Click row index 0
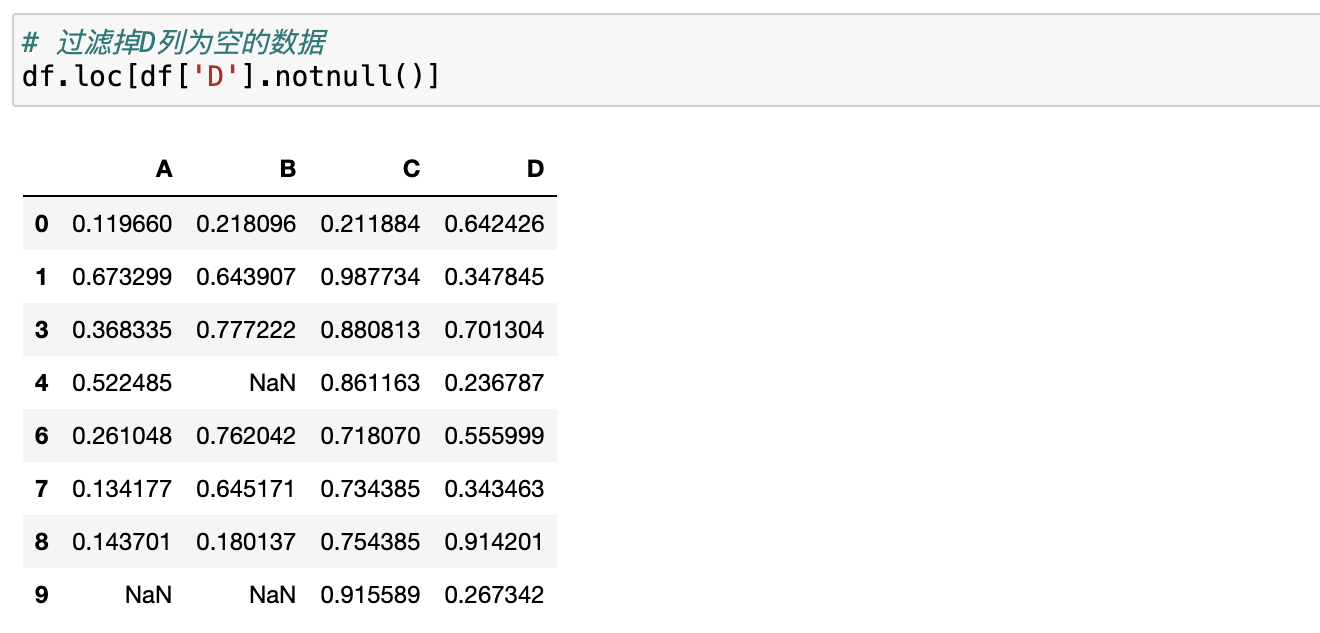The width and height of the screenshot is (1320, 633). coord(41,223)
